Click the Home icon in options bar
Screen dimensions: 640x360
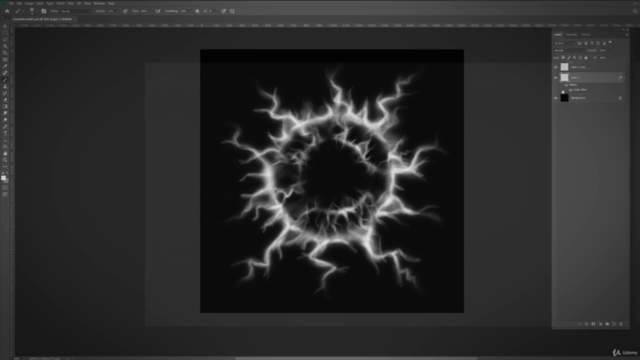pos(7,11)
